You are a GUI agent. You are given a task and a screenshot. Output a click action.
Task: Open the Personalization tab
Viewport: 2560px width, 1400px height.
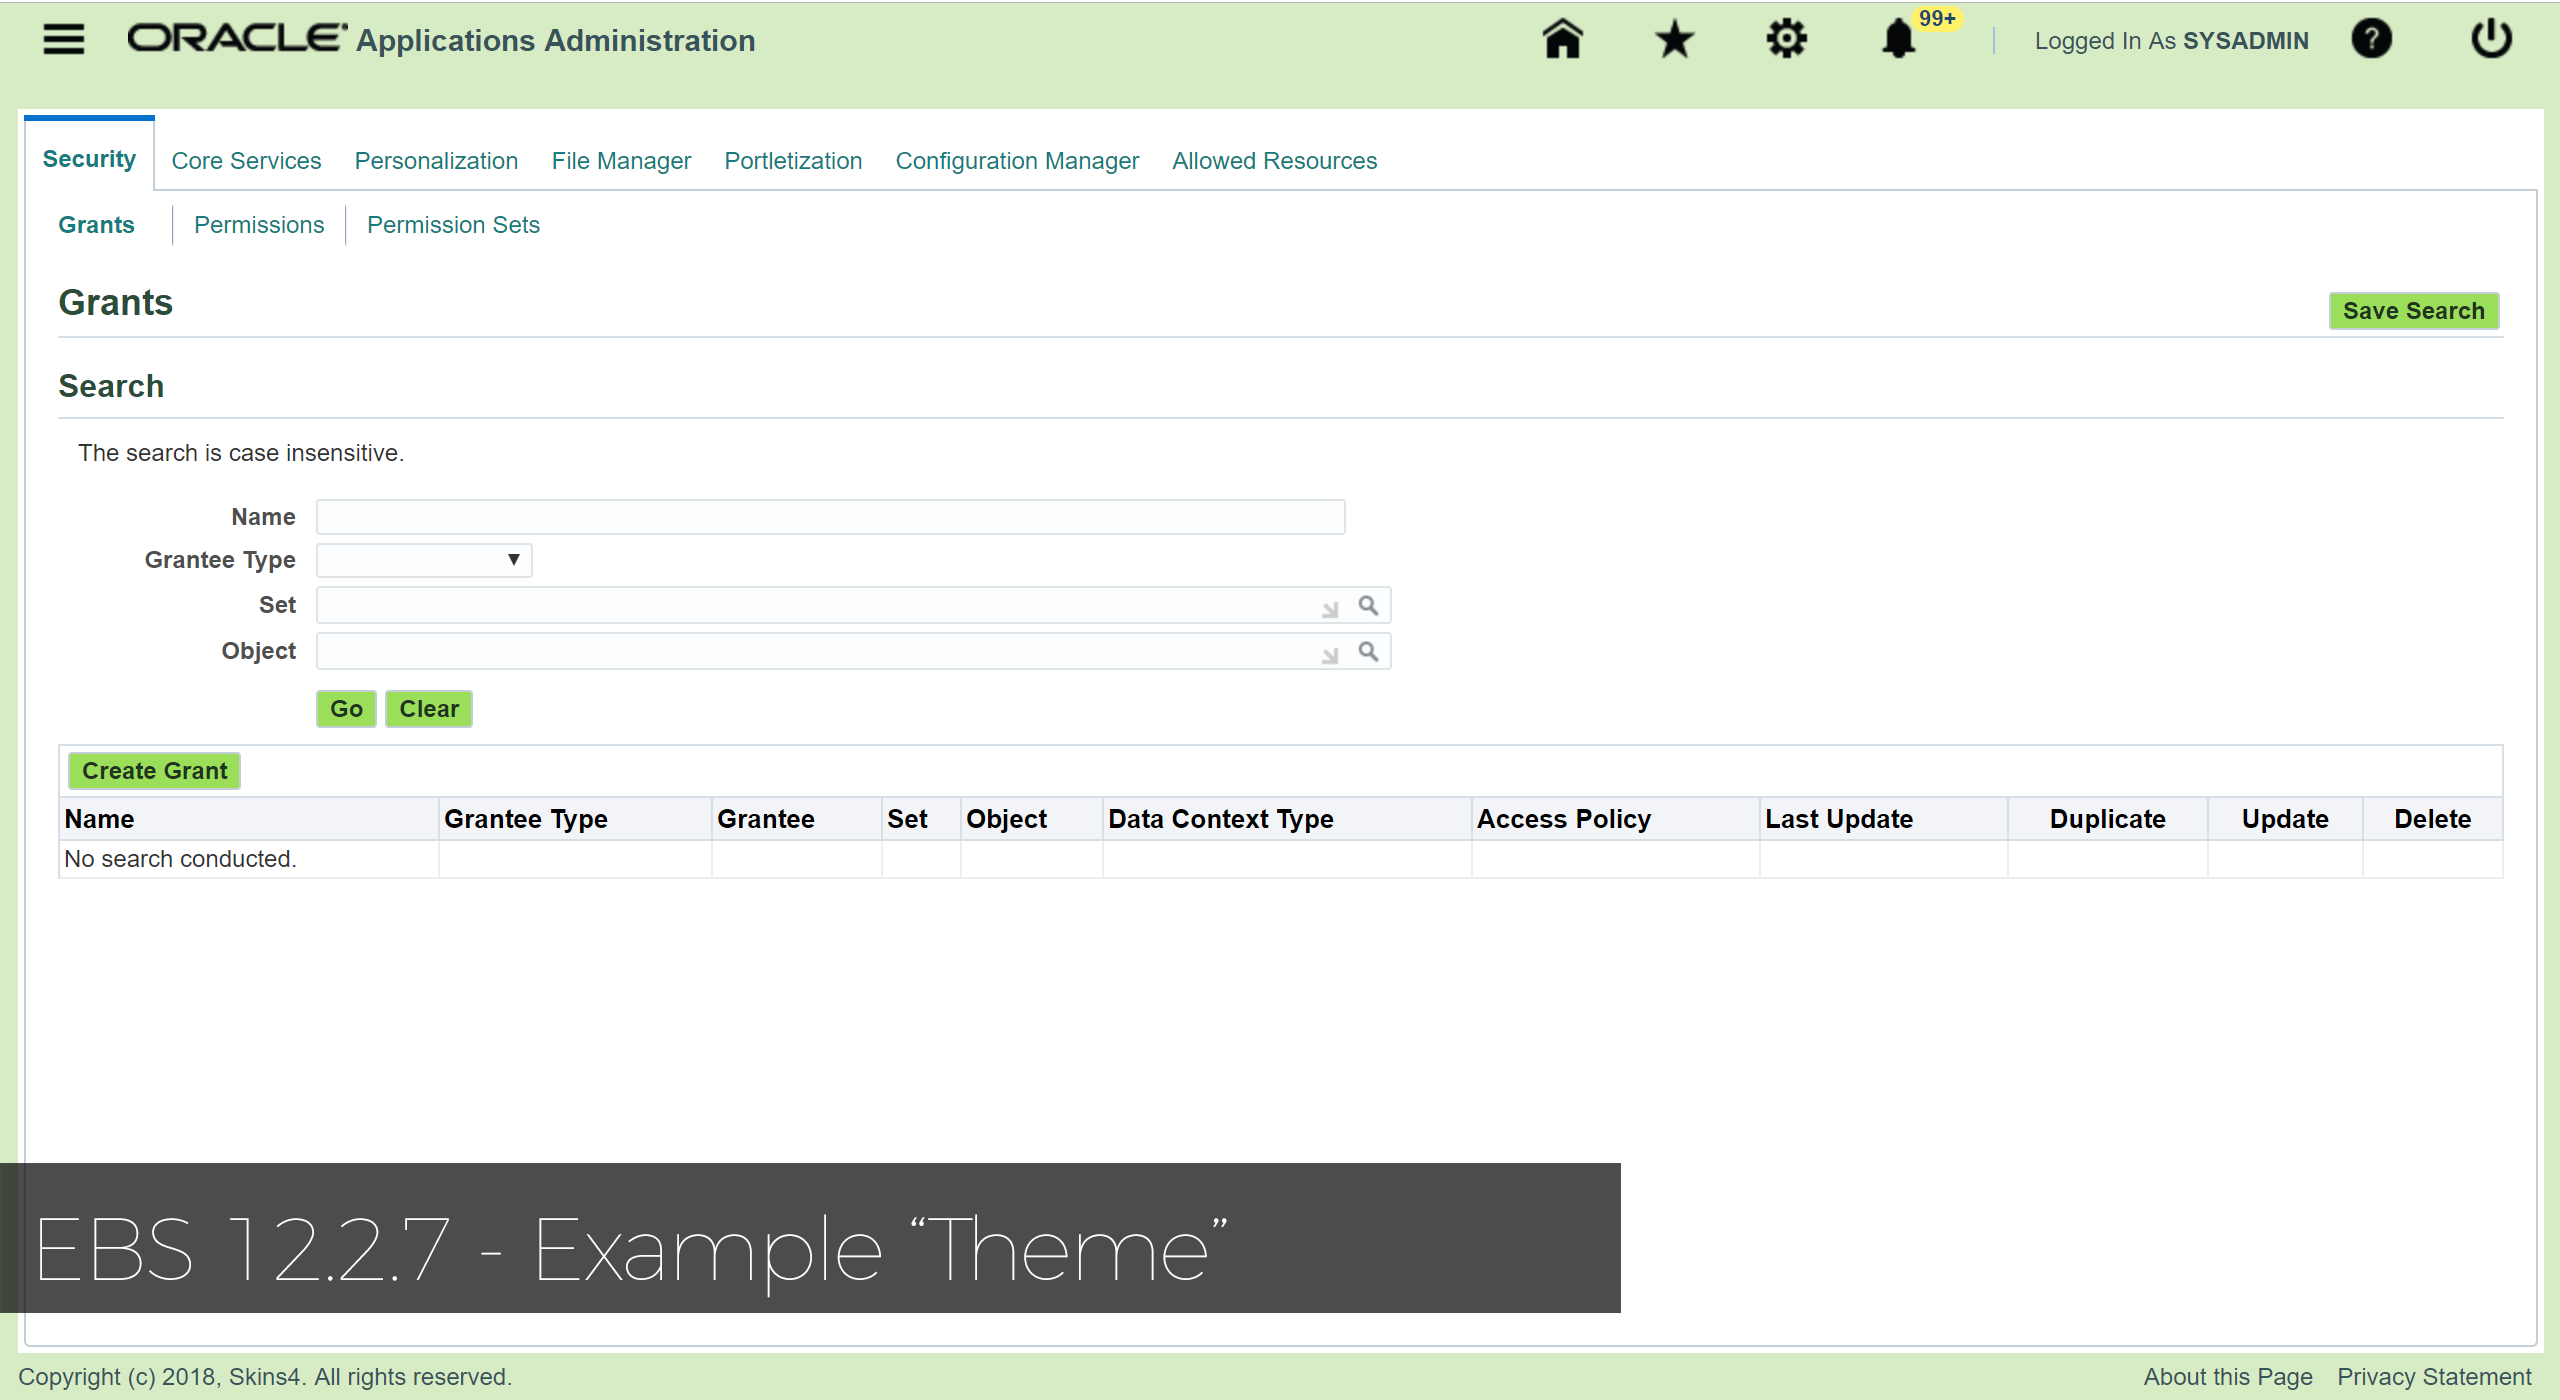click(436, 161)
